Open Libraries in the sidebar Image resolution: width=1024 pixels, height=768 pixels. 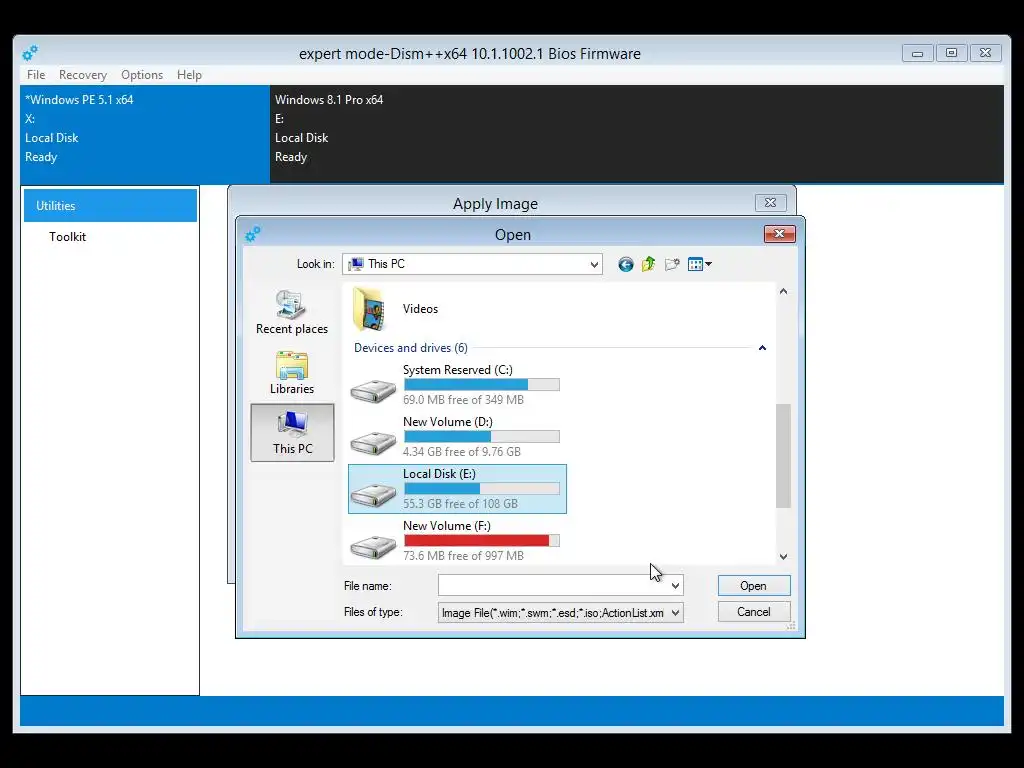coord(292,373)
